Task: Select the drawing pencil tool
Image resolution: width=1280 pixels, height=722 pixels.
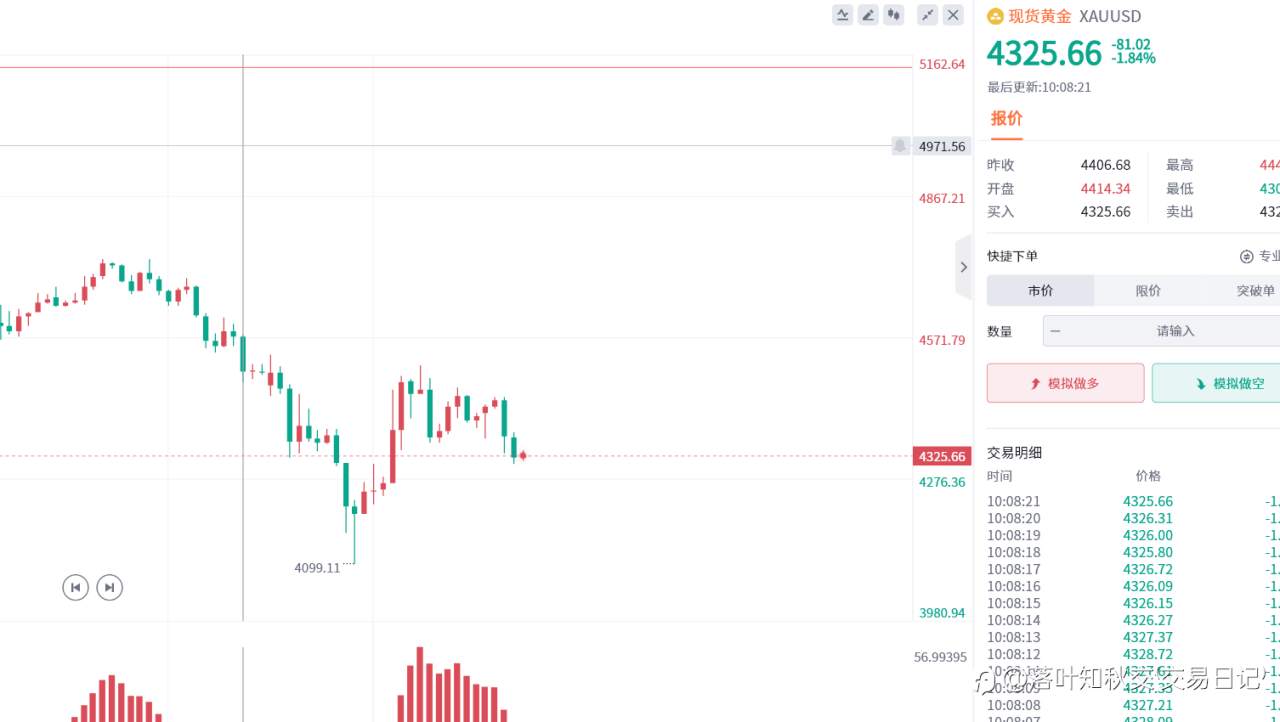Action: [x=868, y=15]
